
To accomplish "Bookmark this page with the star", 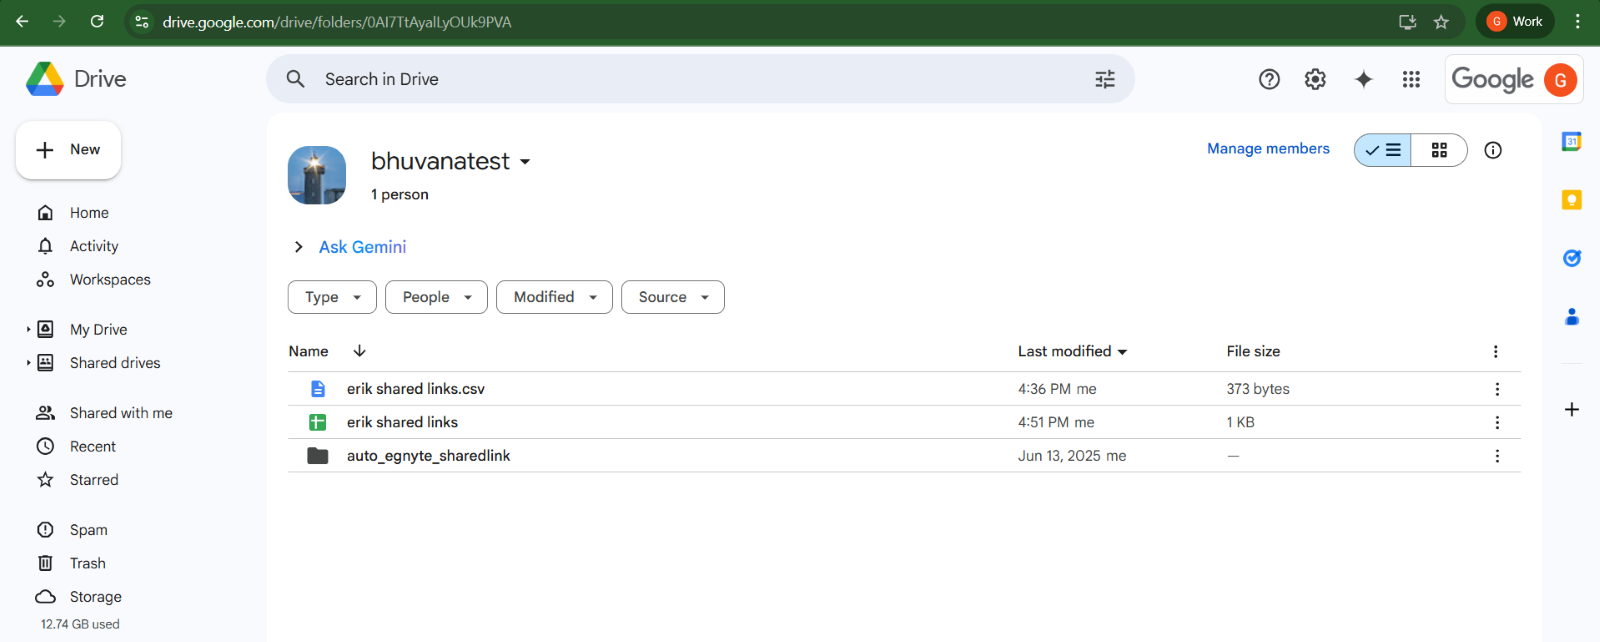I will point(1441,21).
